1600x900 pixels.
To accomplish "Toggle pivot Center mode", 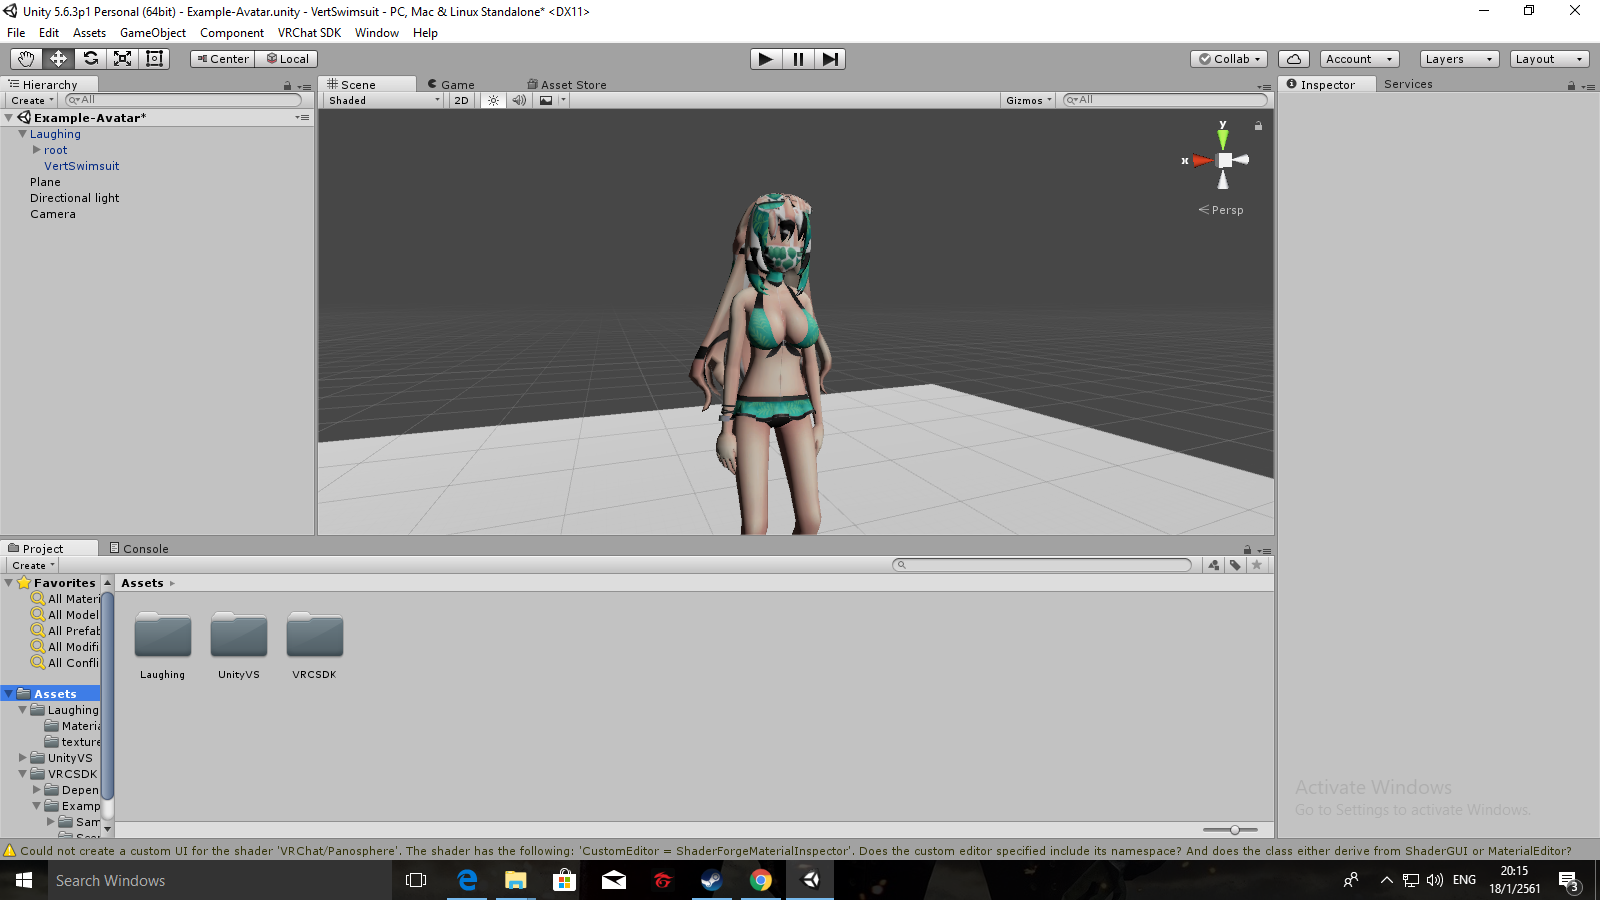I will (x=222, y=59).
